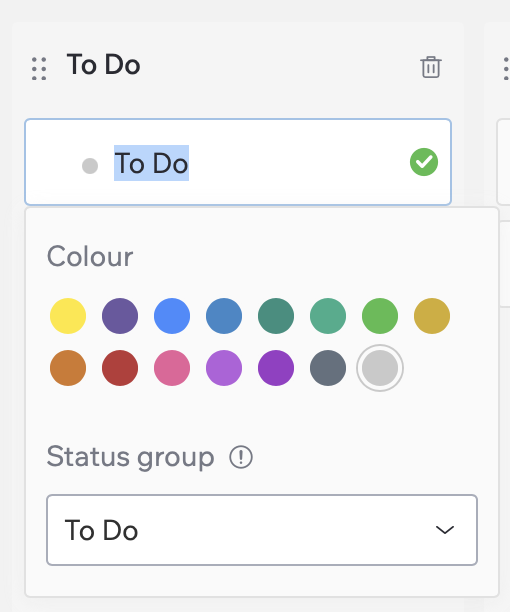Open the Status group info icon
This screenshot has width=510, height=612.
241,457
